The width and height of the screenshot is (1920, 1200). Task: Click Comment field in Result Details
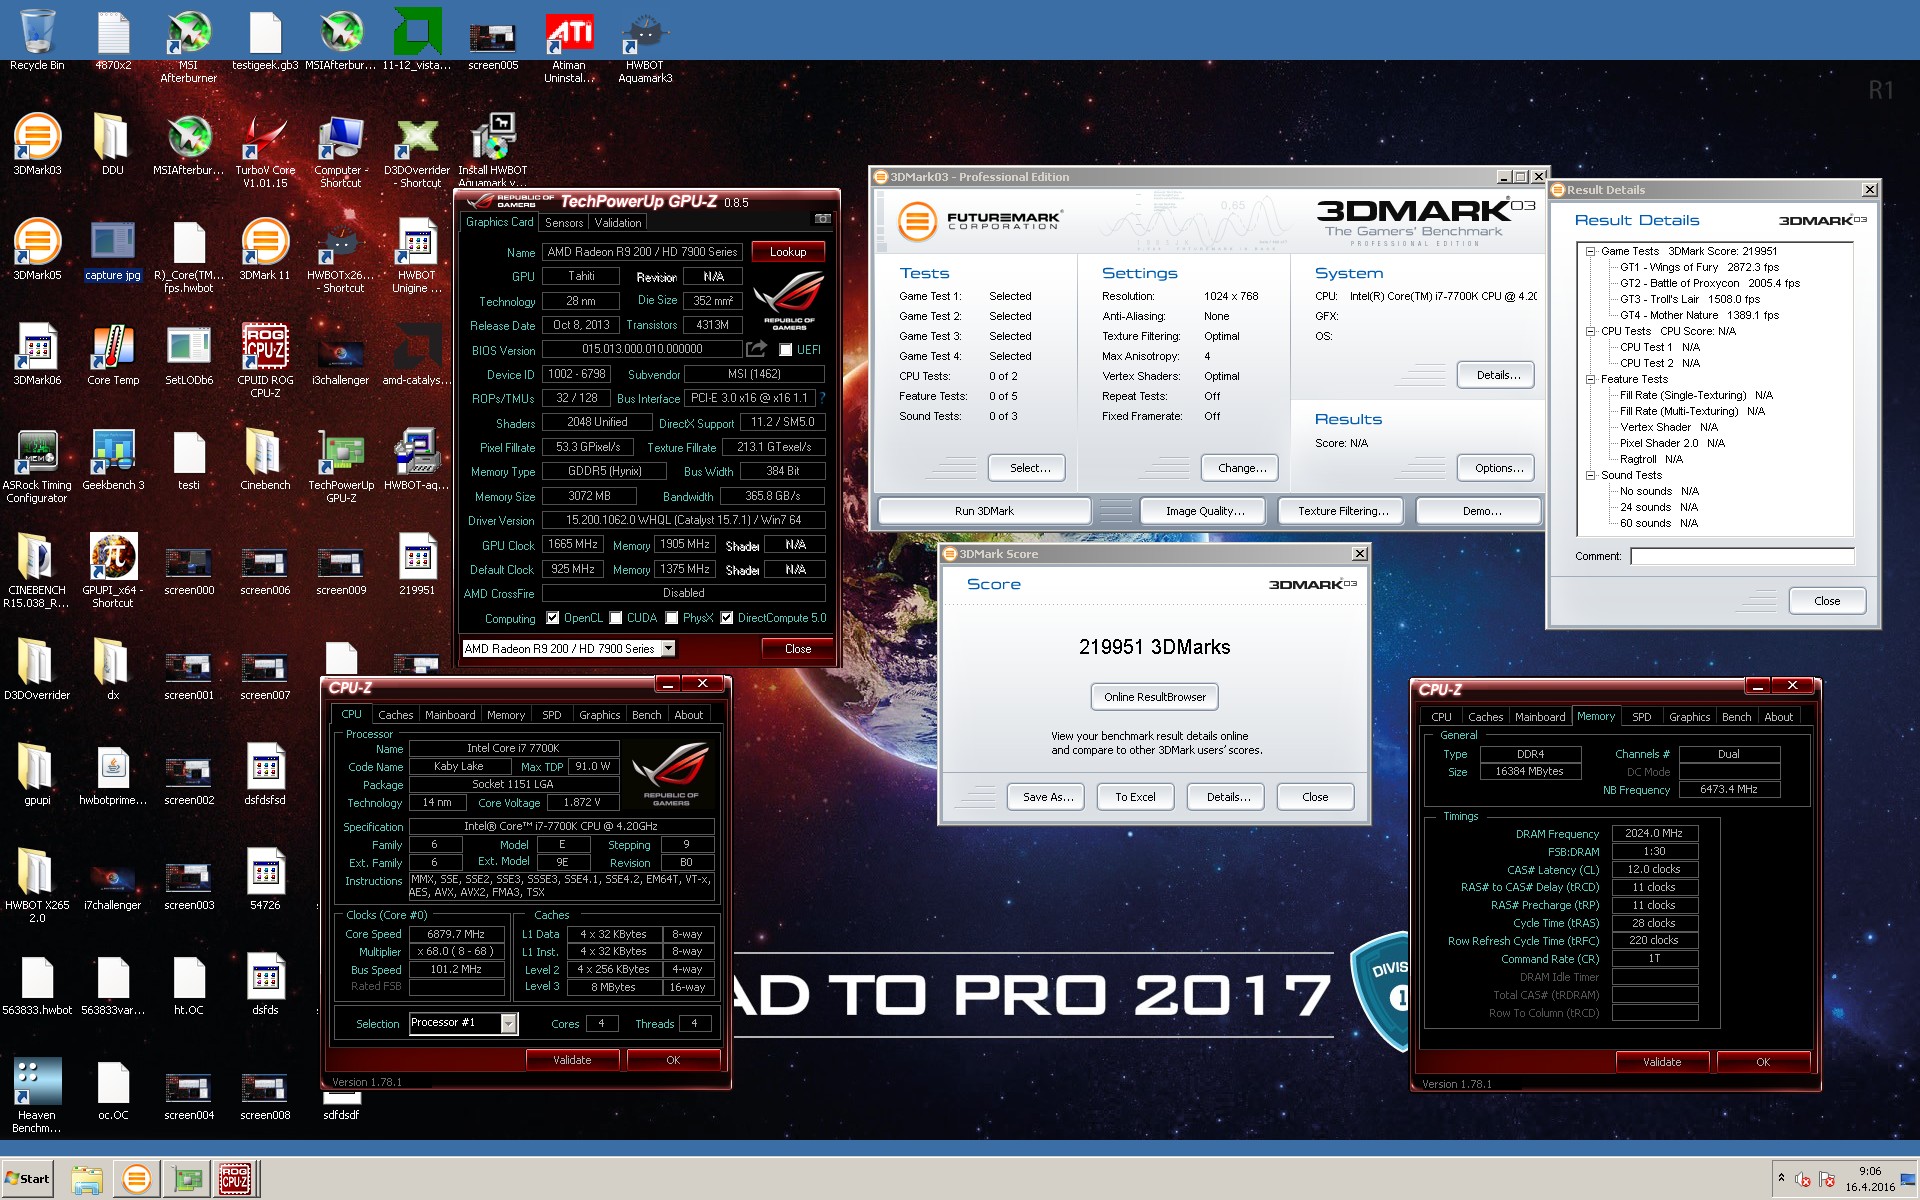[x=1742, y=556]
